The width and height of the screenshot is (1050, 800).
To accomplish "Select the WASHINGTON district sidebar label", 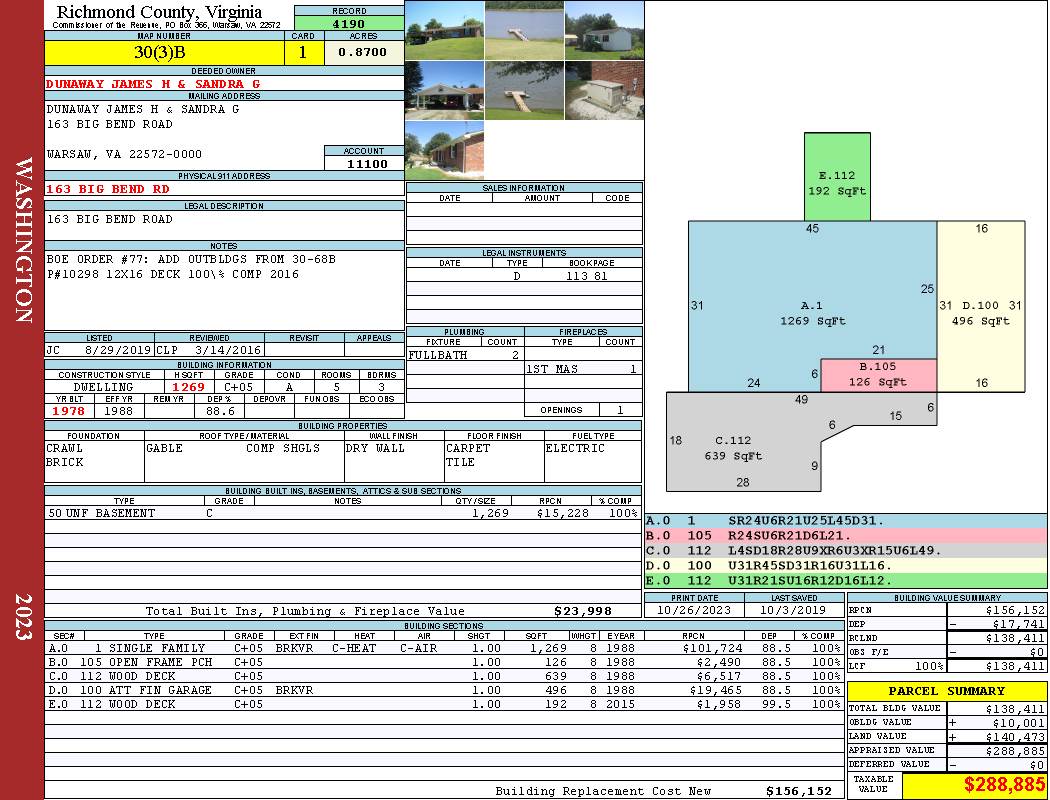I will point(23,240).
